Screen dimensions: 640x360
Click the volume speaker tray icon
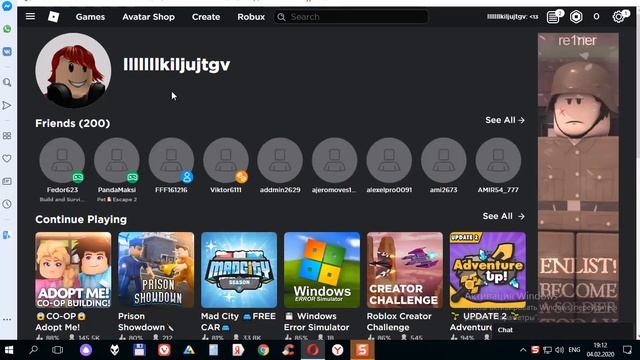pos(560,350)
